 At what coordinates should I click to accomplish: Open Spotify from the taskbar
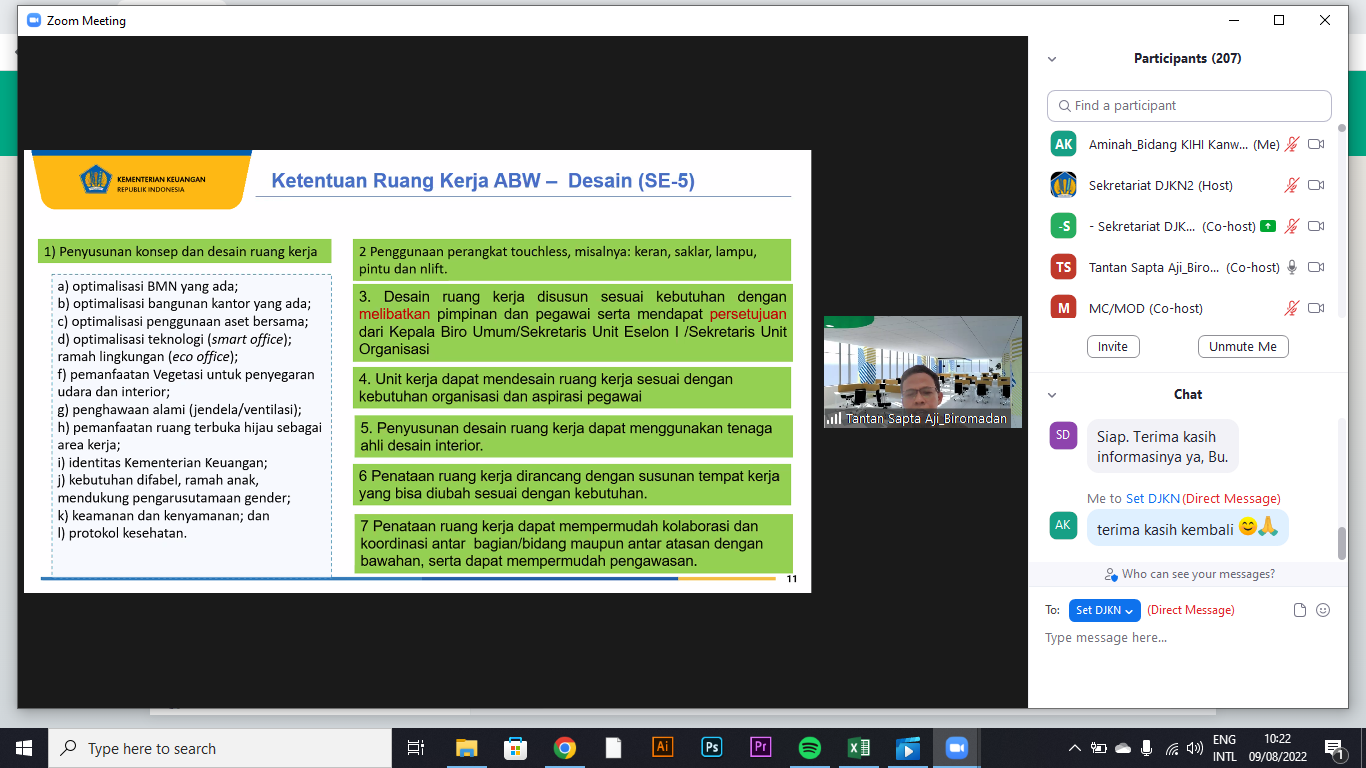point(810,748)
